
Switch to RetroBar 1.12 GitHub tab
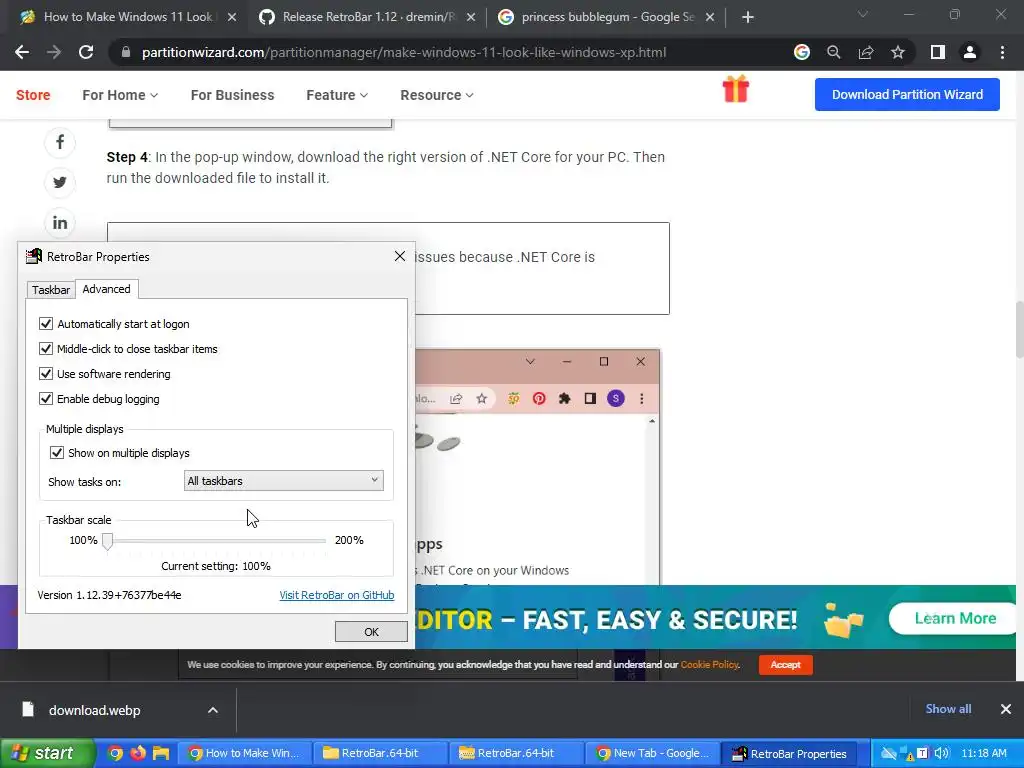pyautogui.click(x=367, y=18)
